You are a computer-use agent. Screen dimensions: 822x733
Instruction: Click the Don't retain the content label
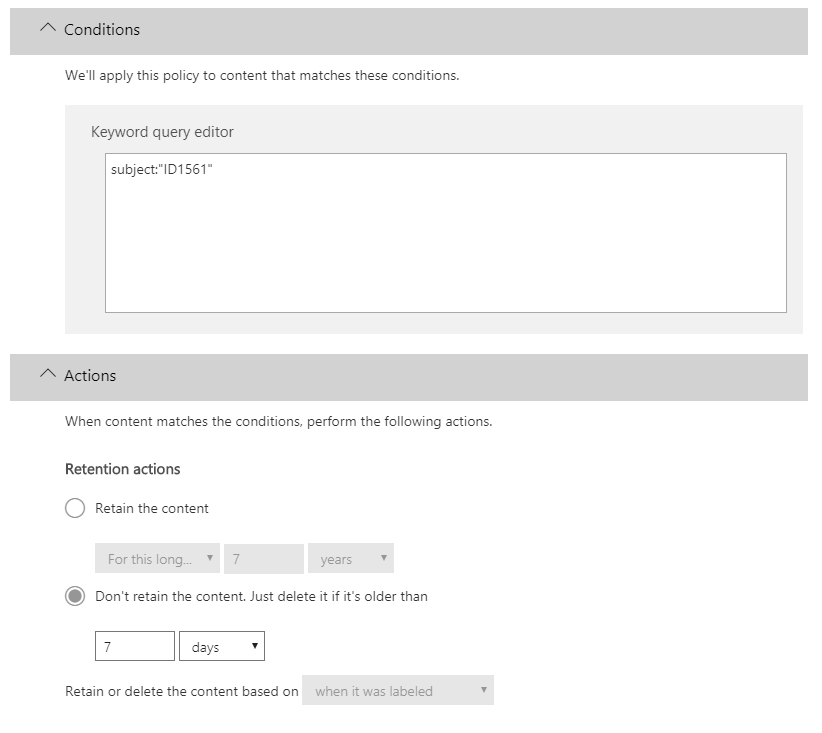261,597
